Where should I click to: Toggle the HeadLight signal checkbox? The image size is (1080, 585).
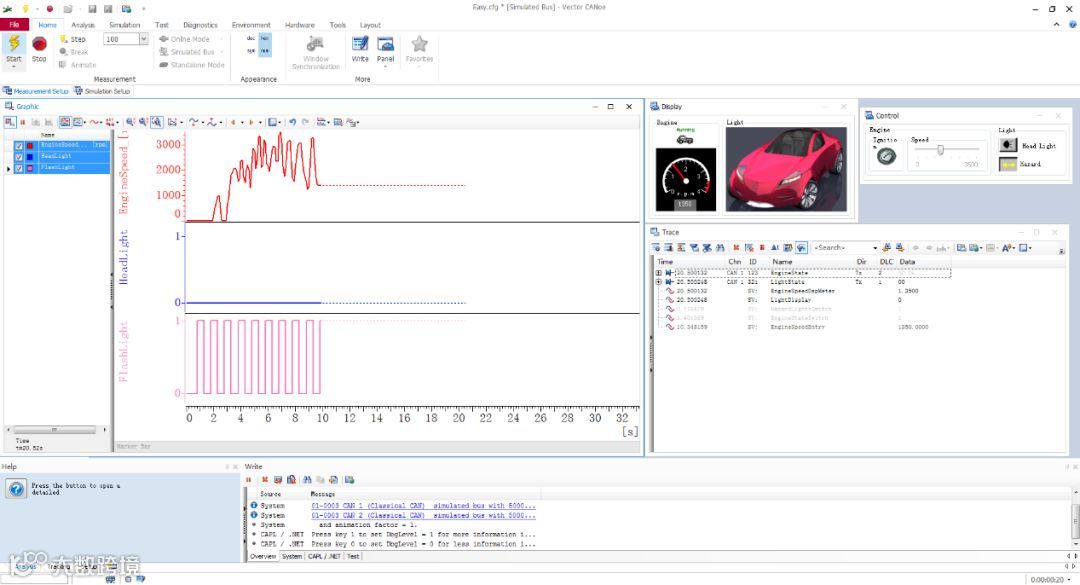[x=19, y=157]
